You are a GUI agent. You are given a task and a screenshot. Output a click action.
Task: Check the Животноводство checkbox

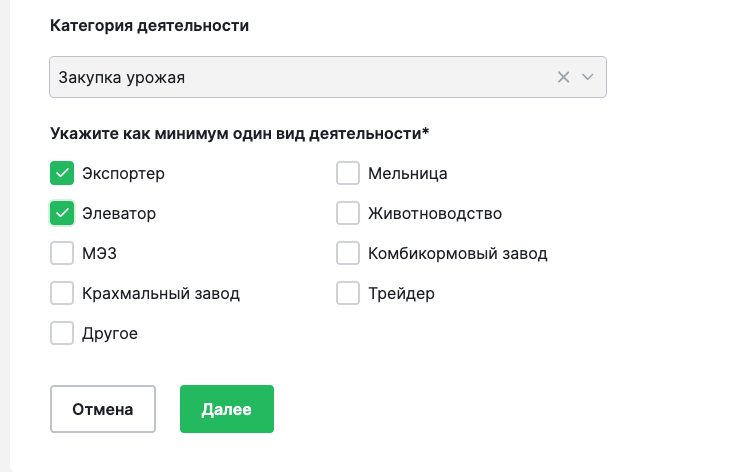(x=348, y=213)
